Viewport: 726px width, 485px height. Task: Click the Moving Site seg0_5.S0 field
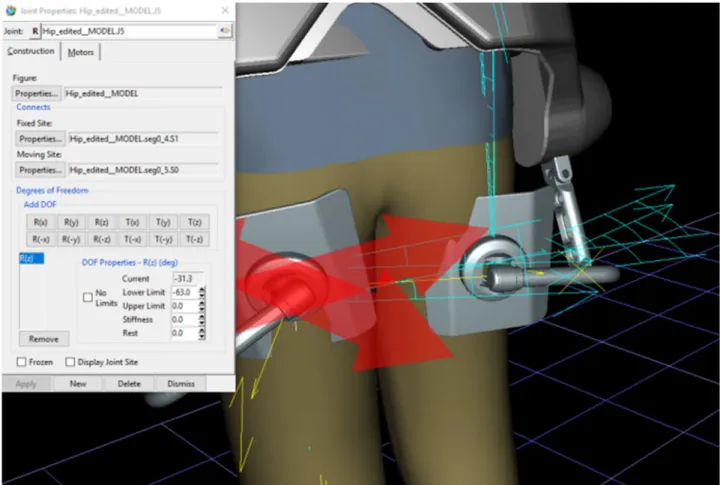[x=143, y=170]
